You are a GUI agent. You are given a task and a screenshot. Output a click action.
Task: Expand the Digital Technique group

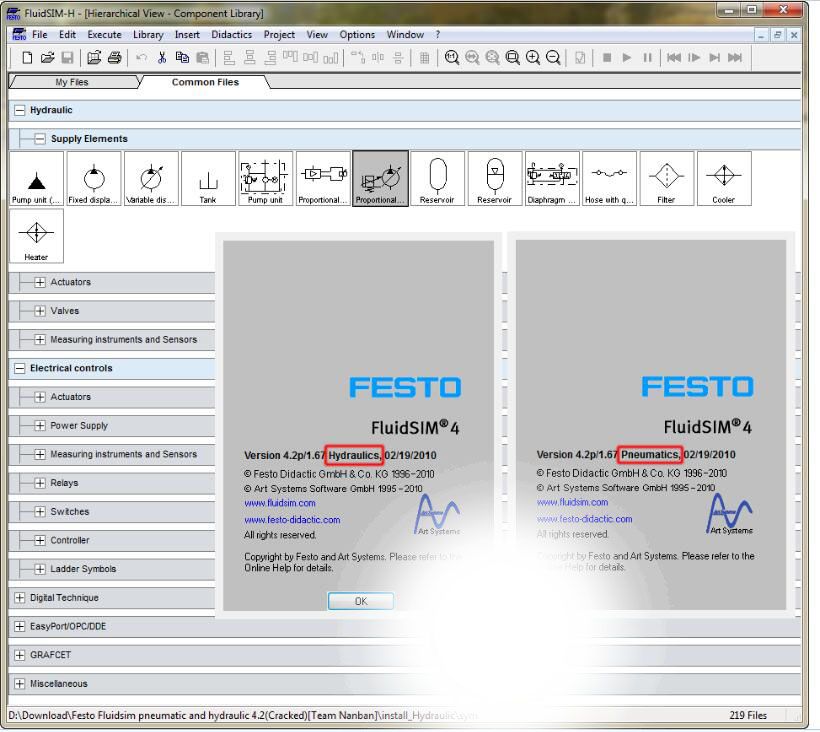[19, 598]
